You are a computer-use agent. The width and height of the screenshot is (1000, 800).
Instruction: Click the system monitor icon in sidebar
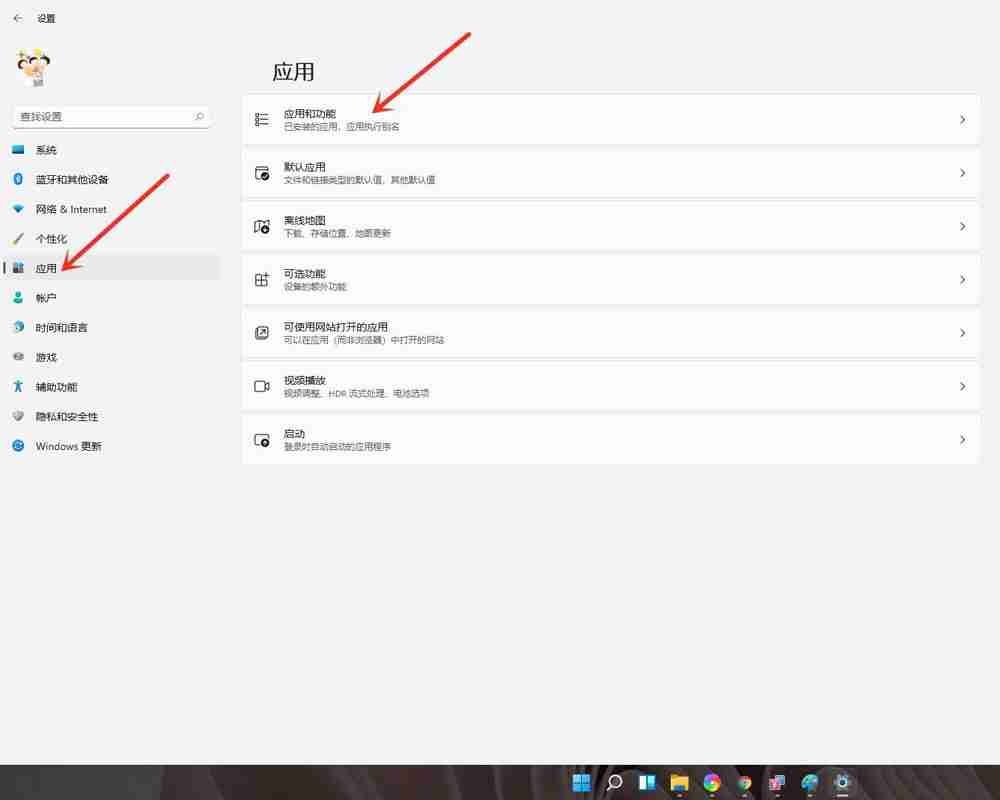pos(18,149)
